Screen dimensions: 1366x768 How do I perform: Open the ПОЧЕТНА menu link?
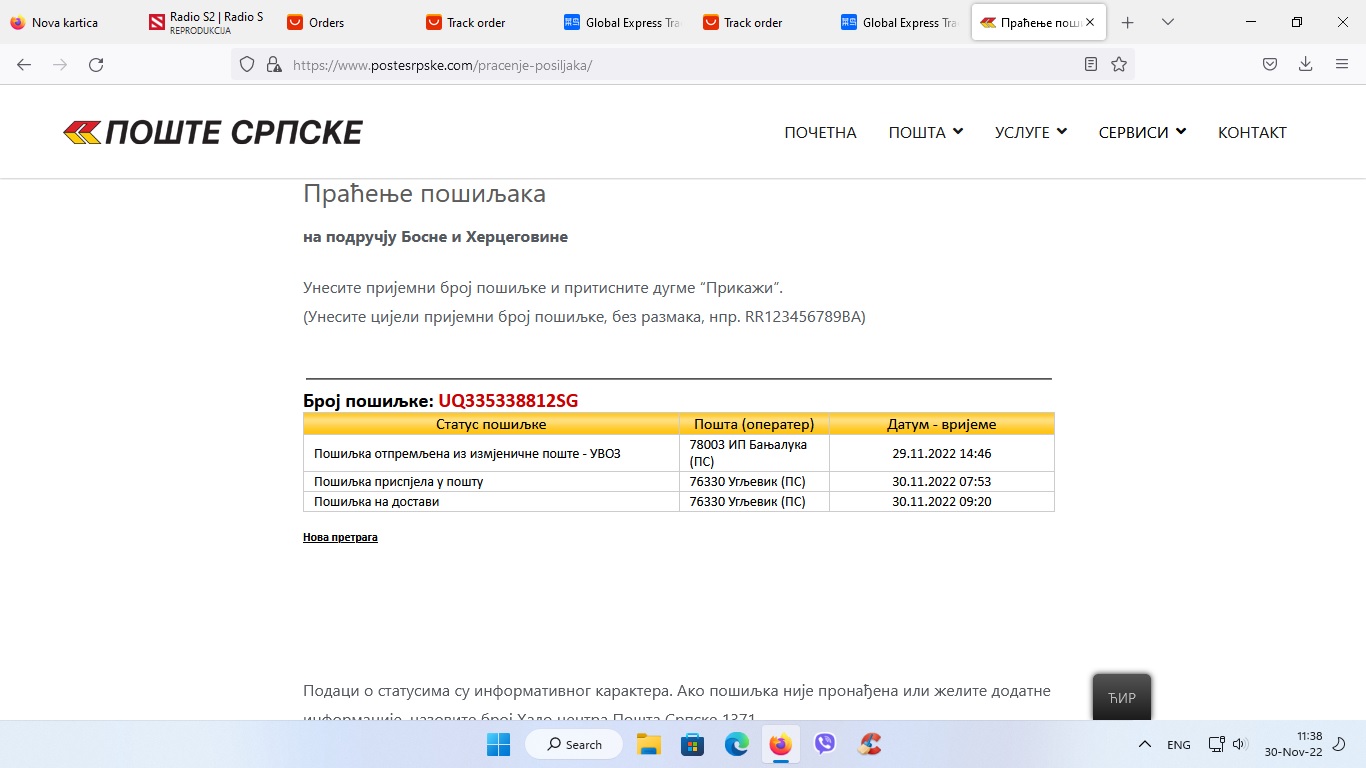click(820, 132)
